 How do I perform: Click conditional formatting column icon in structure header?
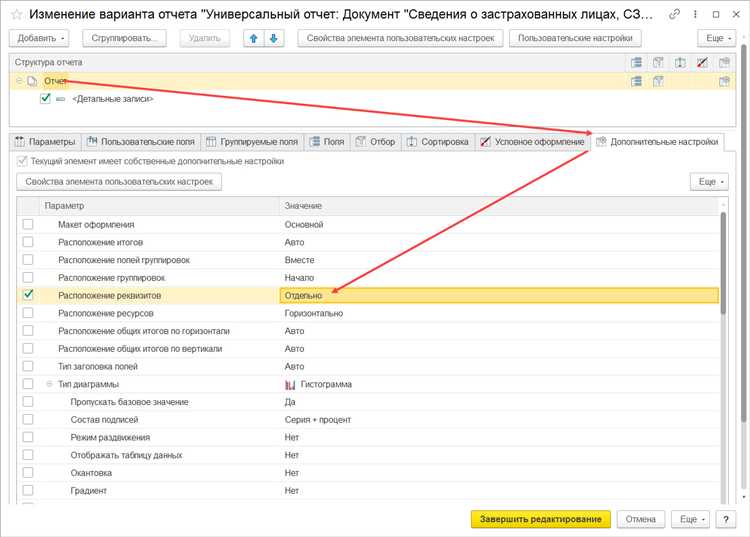702,62
